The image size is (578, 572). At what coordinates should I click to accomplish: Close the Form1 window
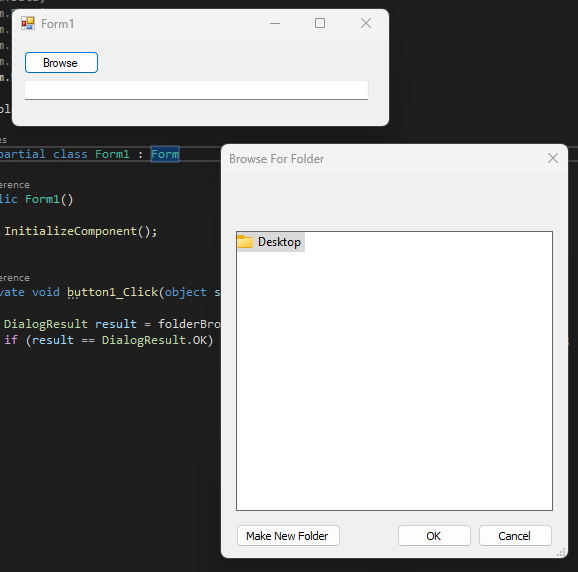(366, 24)
